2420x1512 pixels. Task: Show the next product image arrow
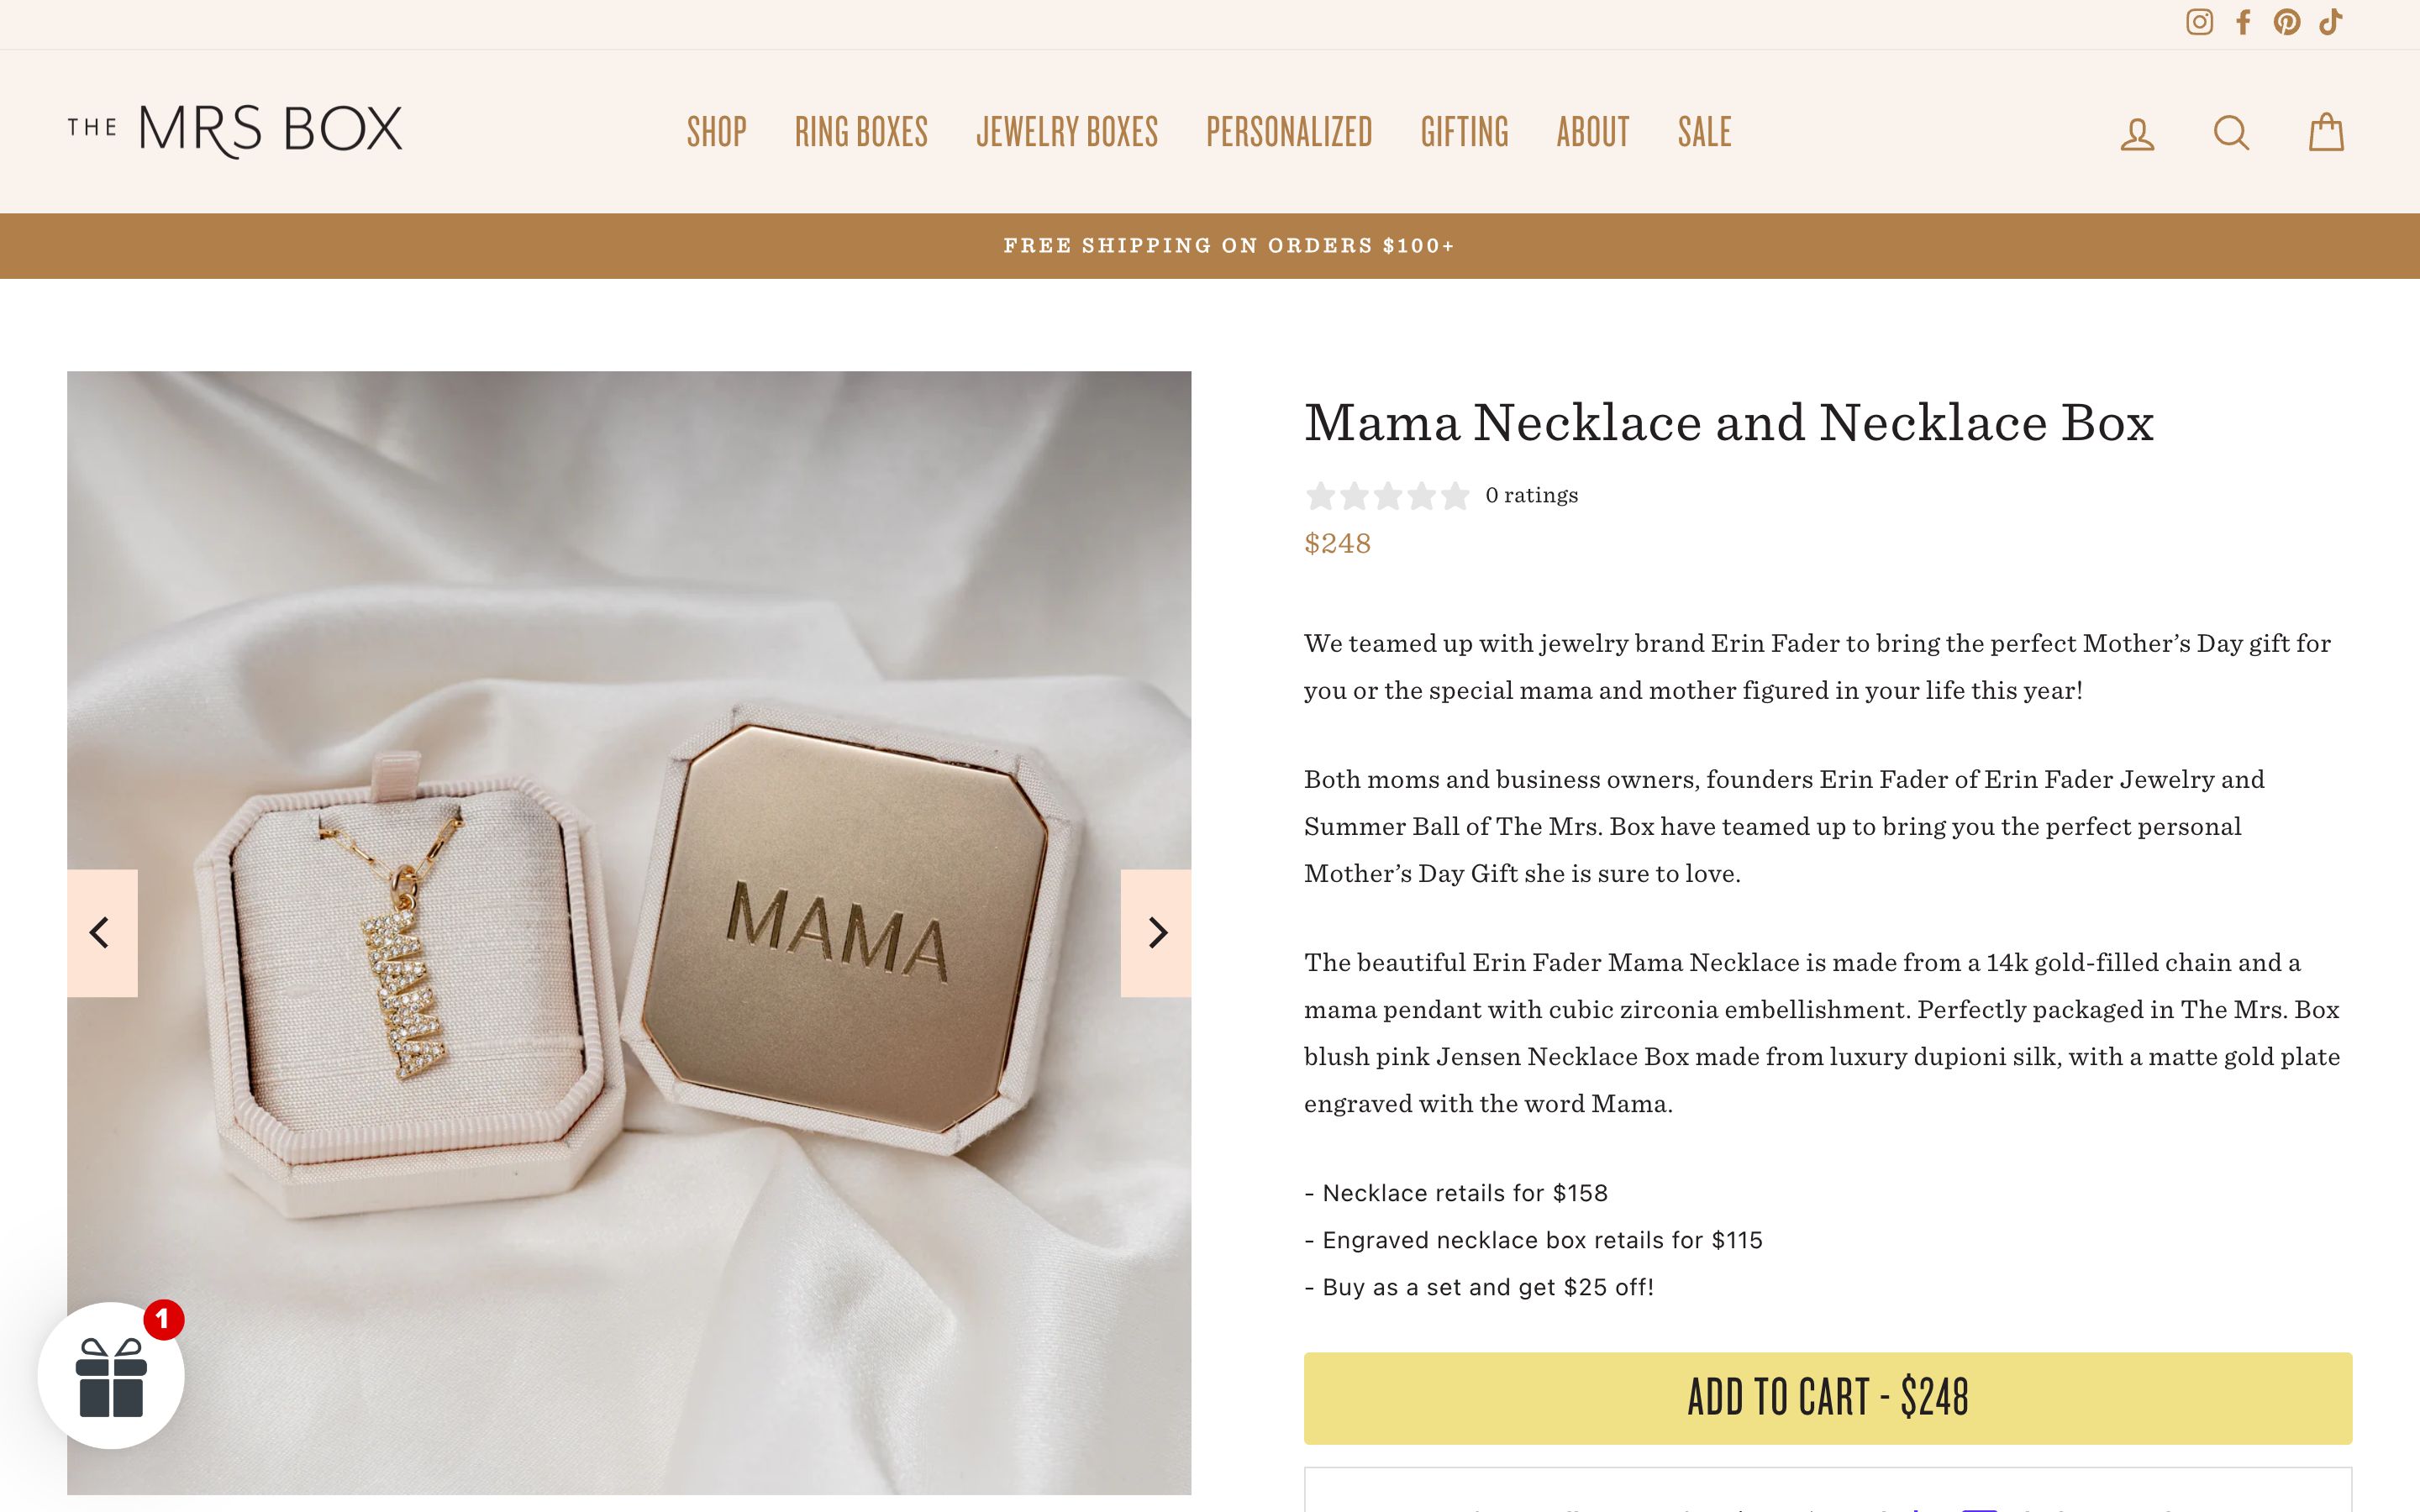click(1158, 932)
